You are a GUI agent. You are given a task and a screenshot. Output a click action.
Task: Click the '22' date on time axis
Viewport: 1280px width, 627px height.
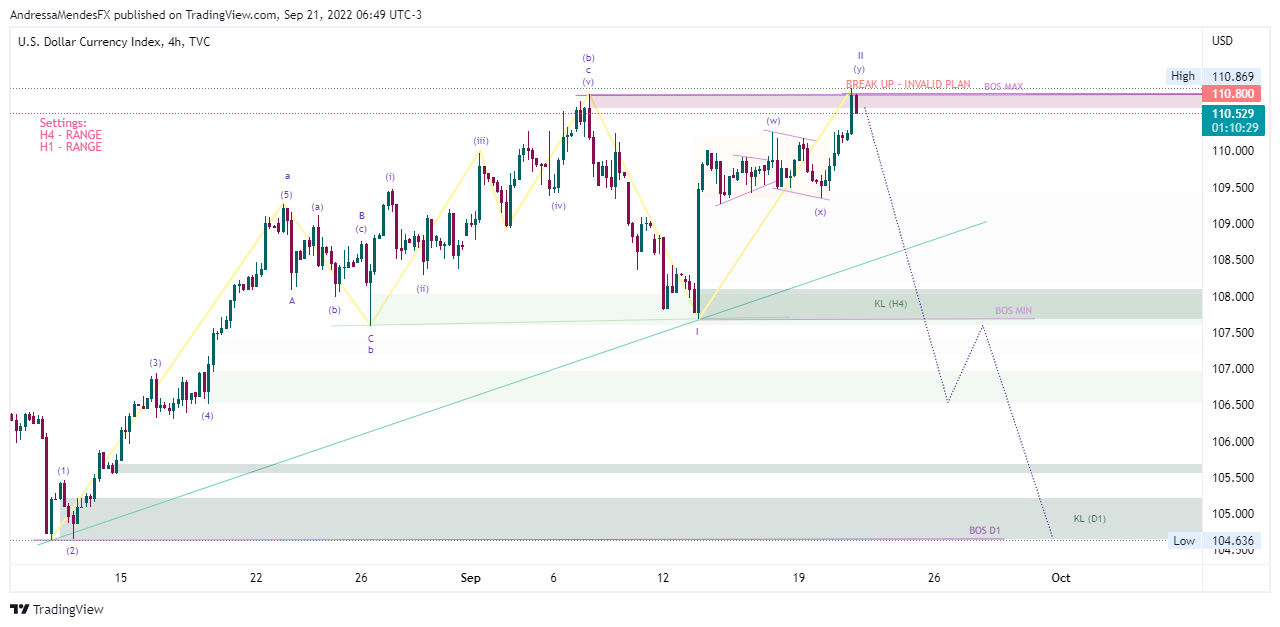click(256, 578)
